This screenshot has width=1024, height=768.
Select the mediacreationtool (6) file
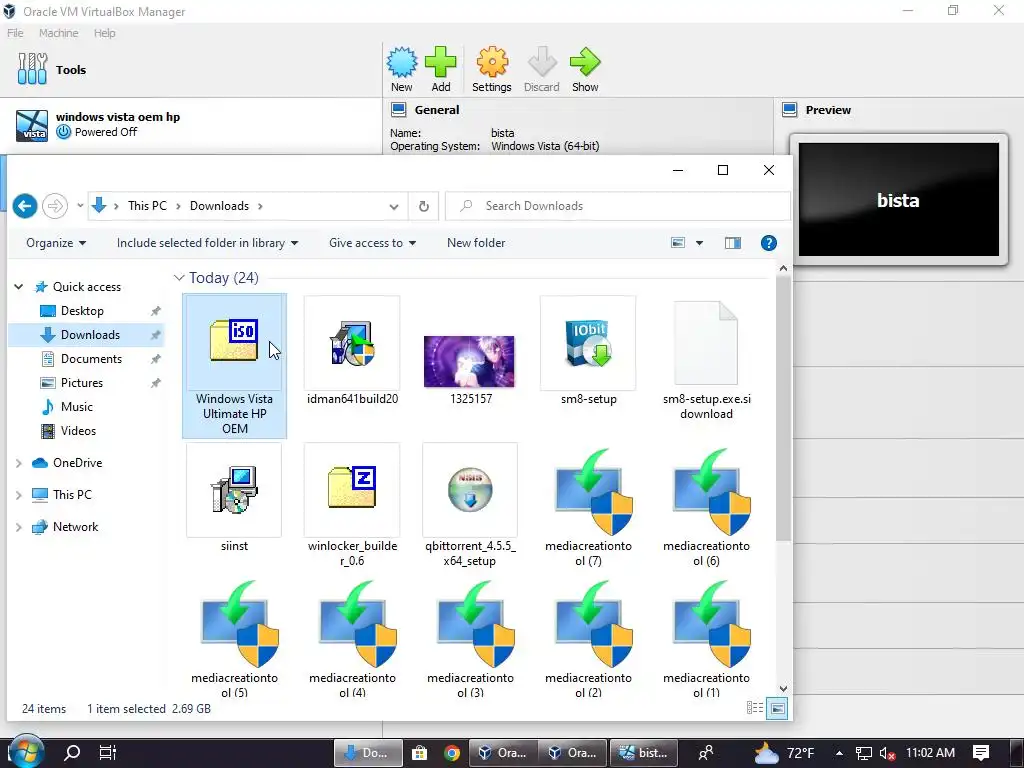(x=706, y=506)
